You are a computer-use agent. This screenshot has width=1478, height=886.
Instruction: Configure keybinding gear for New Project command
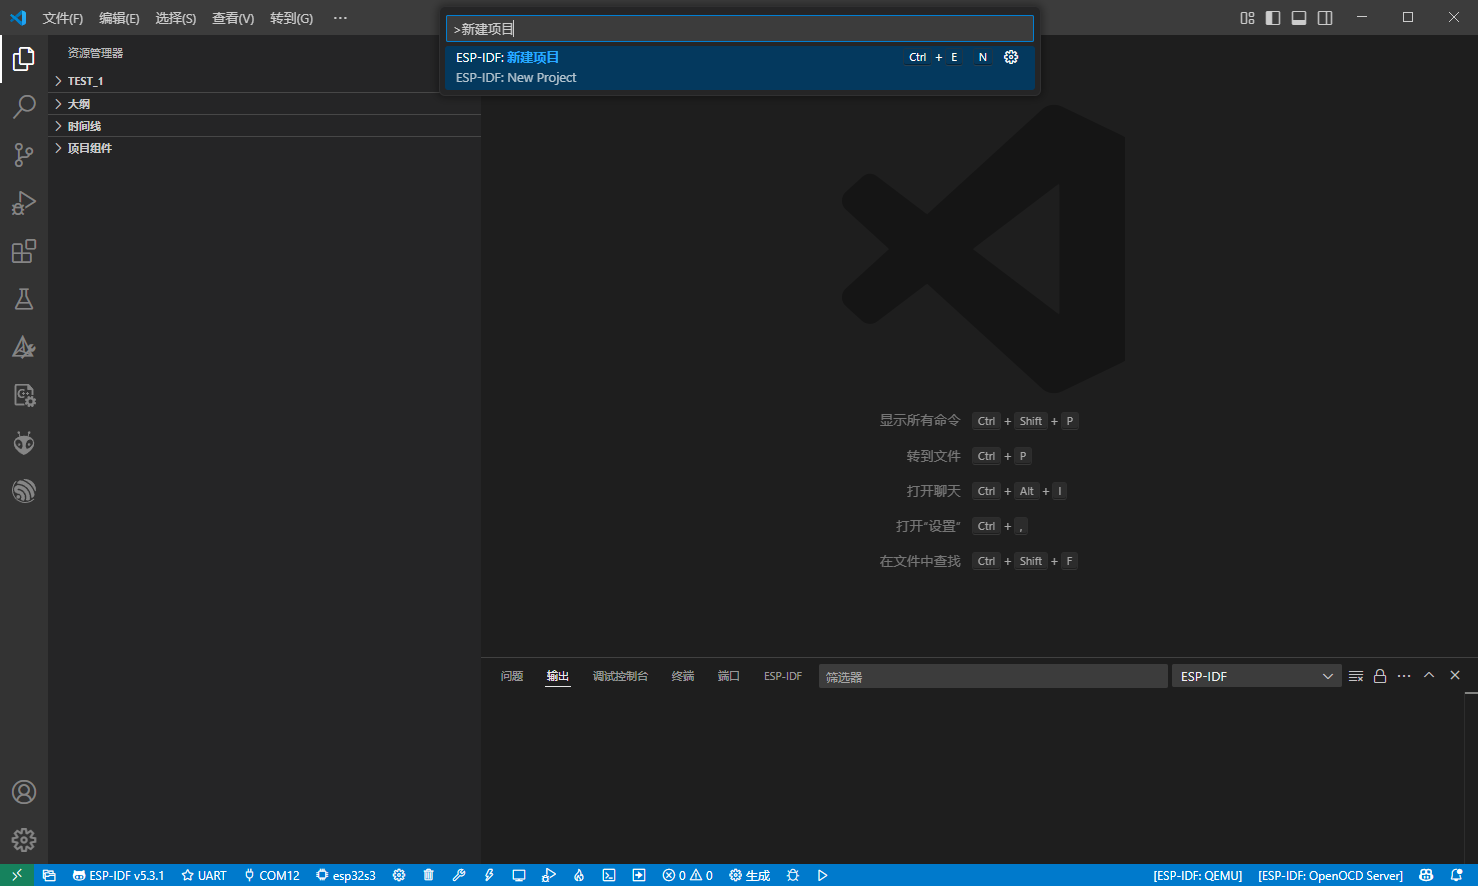(x=1011, y=57)
